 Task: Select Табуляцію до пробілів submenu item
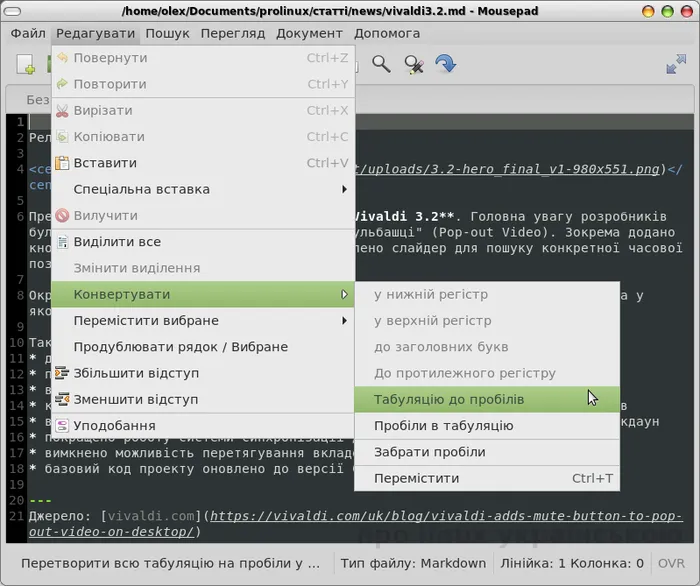click(487, 399)
